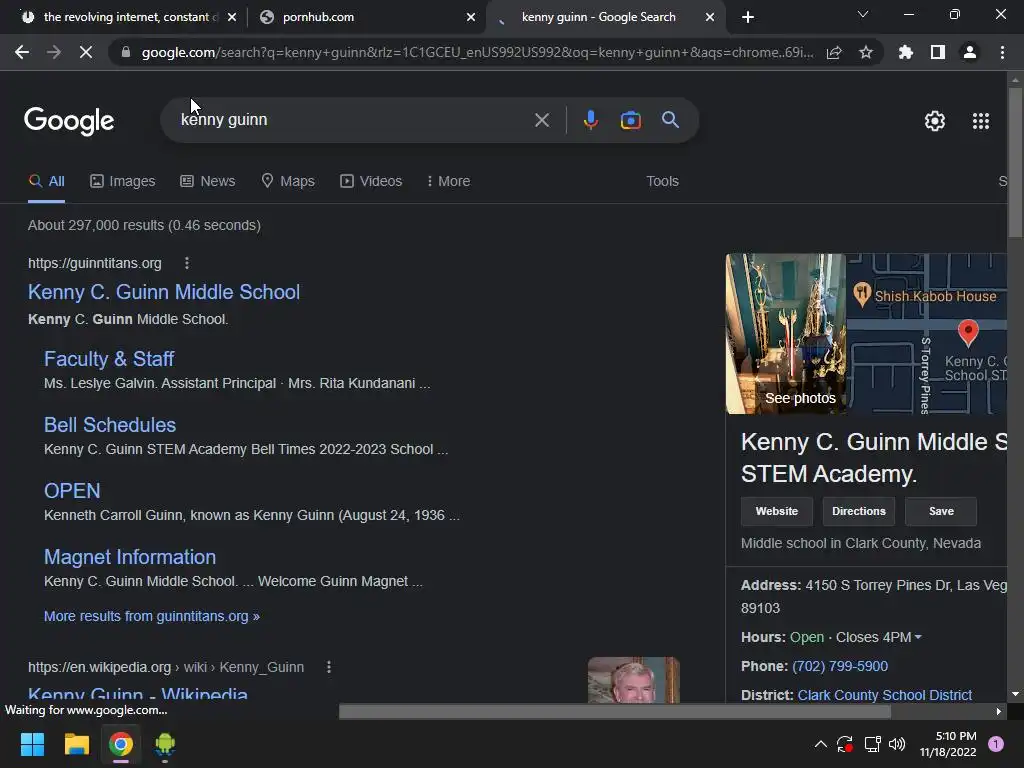Click the Chrome taskbar icon

point(121,744)
